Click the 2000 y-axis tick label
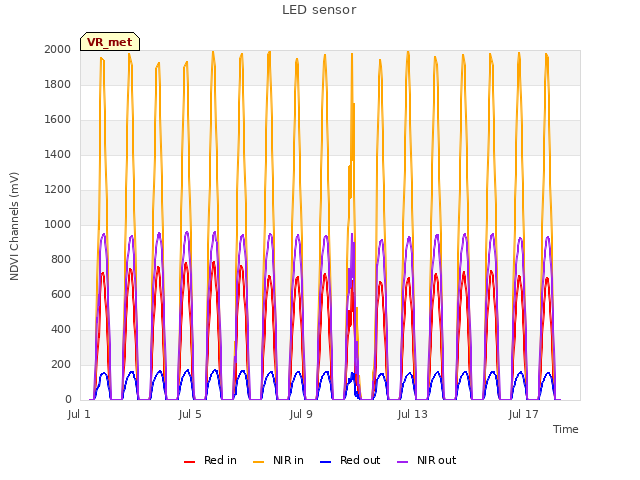This screenshot has height=480, width=640. point(58,49)
